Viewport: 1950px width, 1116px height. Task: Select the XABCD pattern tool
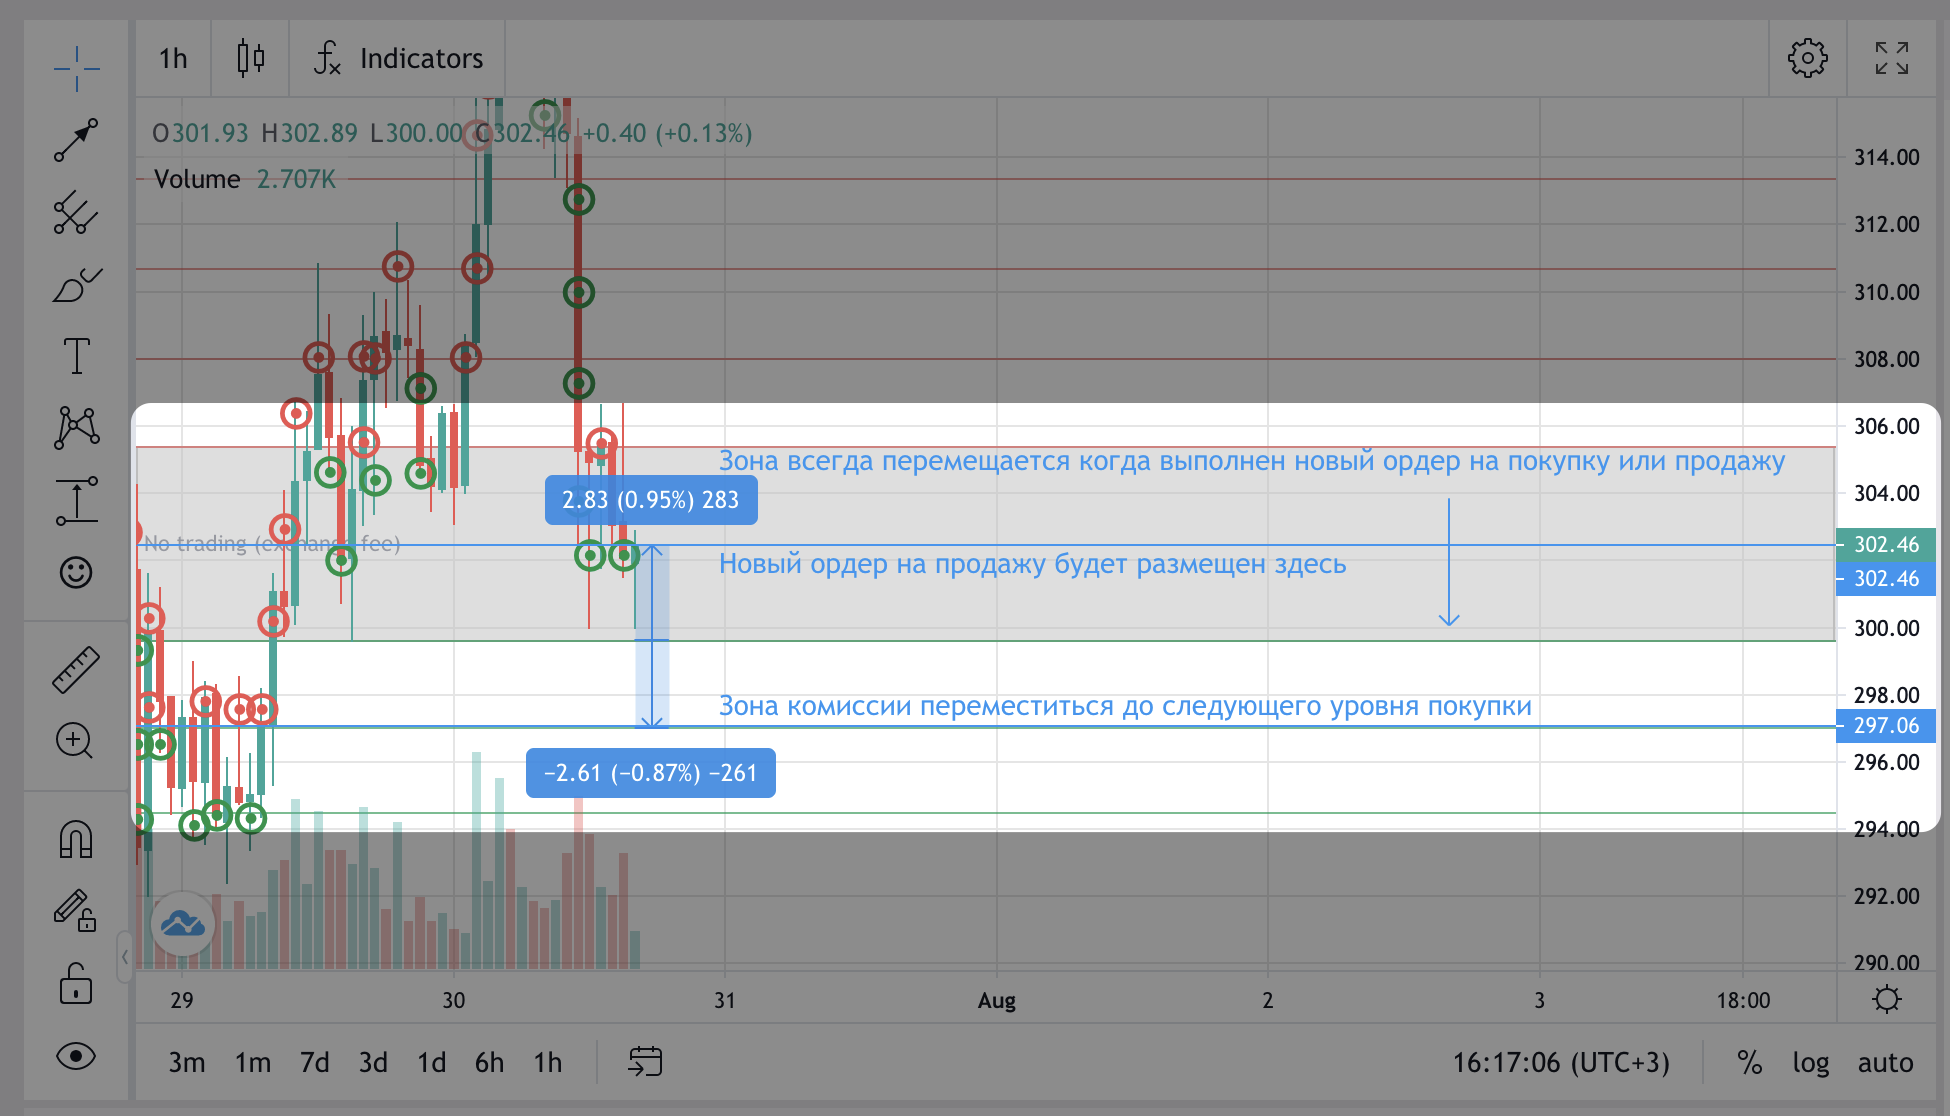click(76, 427)
